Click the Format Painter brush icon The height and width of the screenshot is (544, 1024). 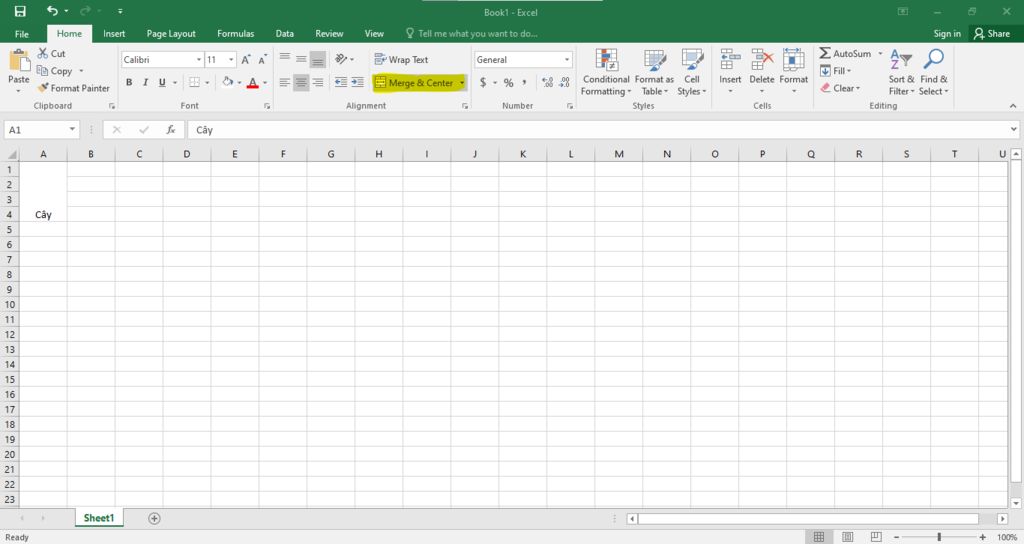click(x=43, y=88)
